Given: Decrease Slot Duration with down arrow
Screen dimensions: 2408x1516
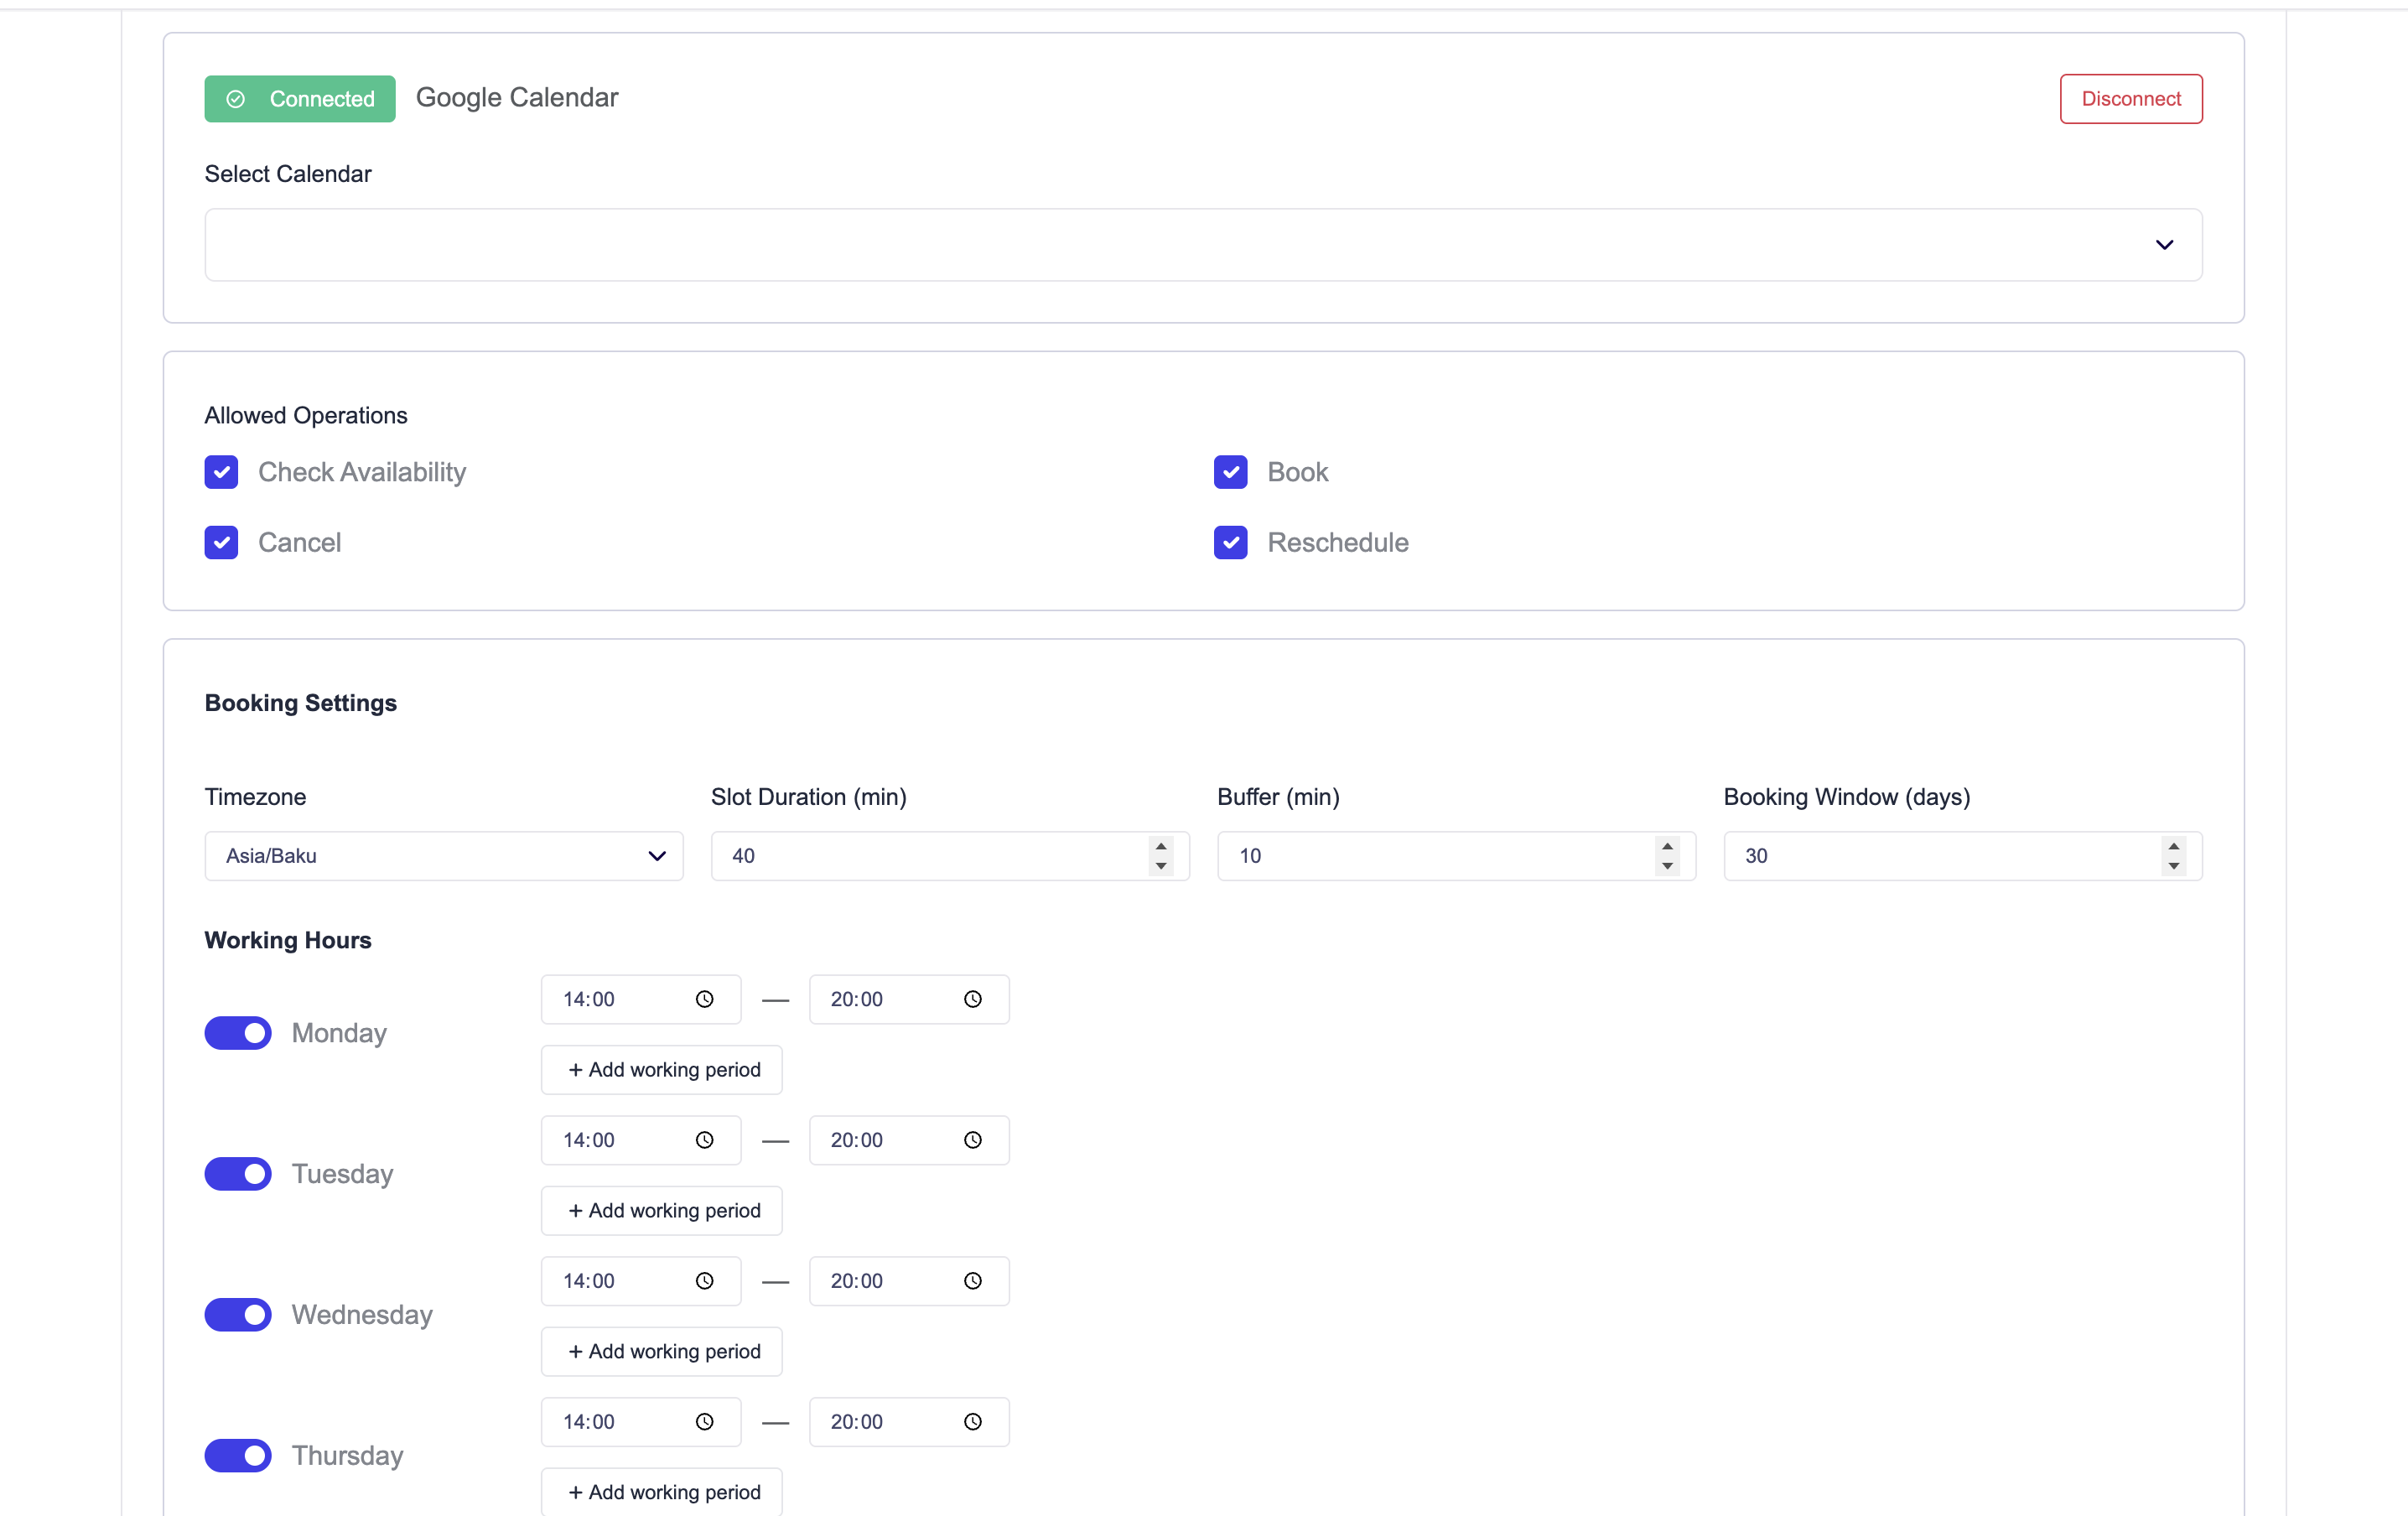Looking at the screenshot, I should point(1160,866).
